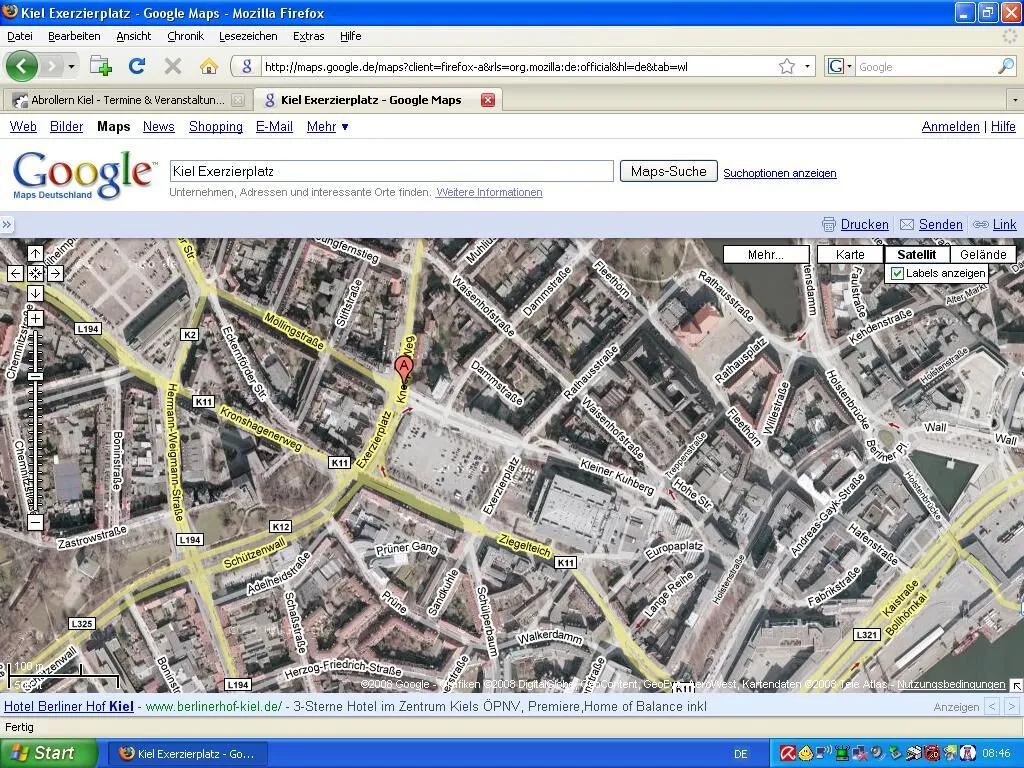
Task: Click the Firefox reload page icon
Action: tap(137, 66)
